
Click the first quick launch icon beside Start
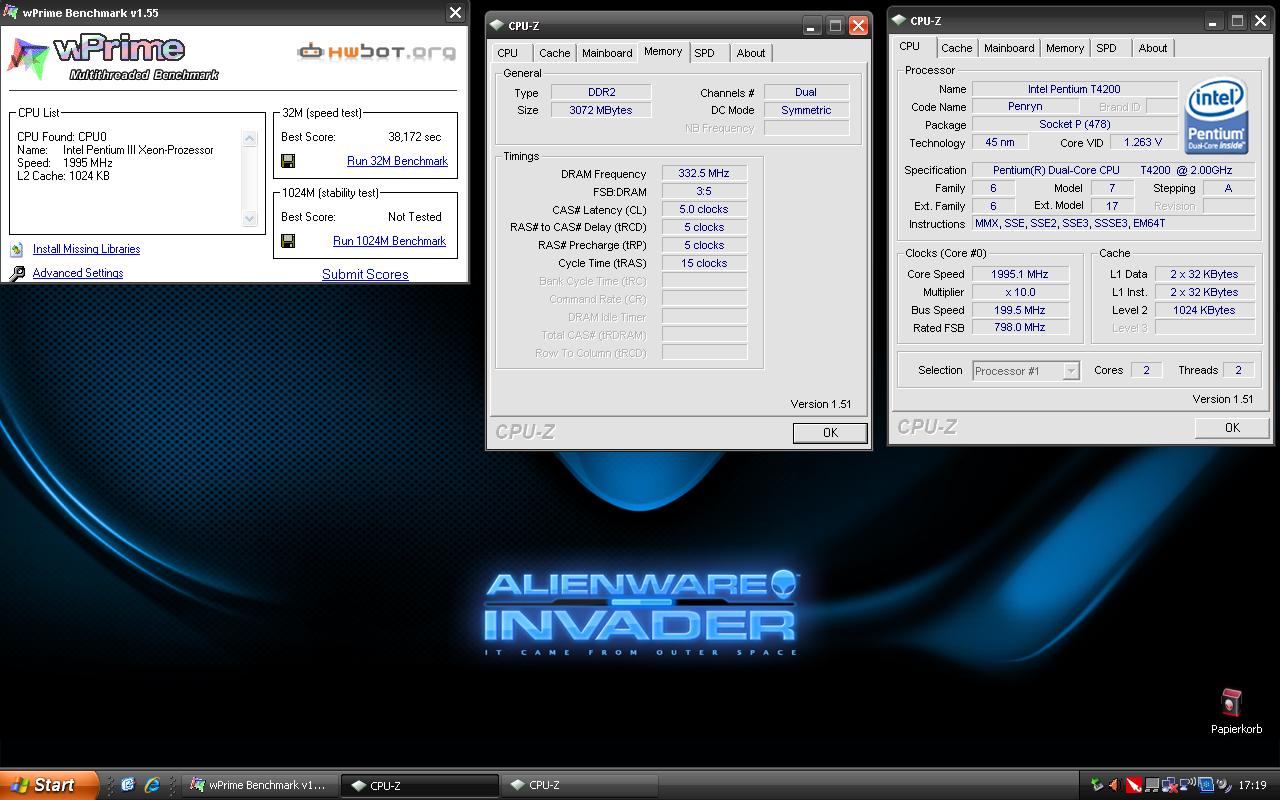coord(128,785)
